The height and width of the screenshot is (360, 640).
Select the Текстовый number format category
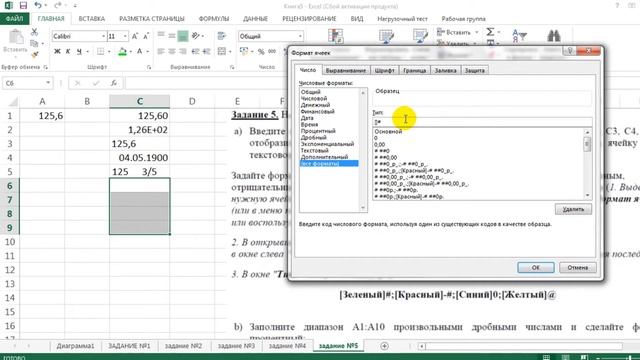[x=314, y=150]
